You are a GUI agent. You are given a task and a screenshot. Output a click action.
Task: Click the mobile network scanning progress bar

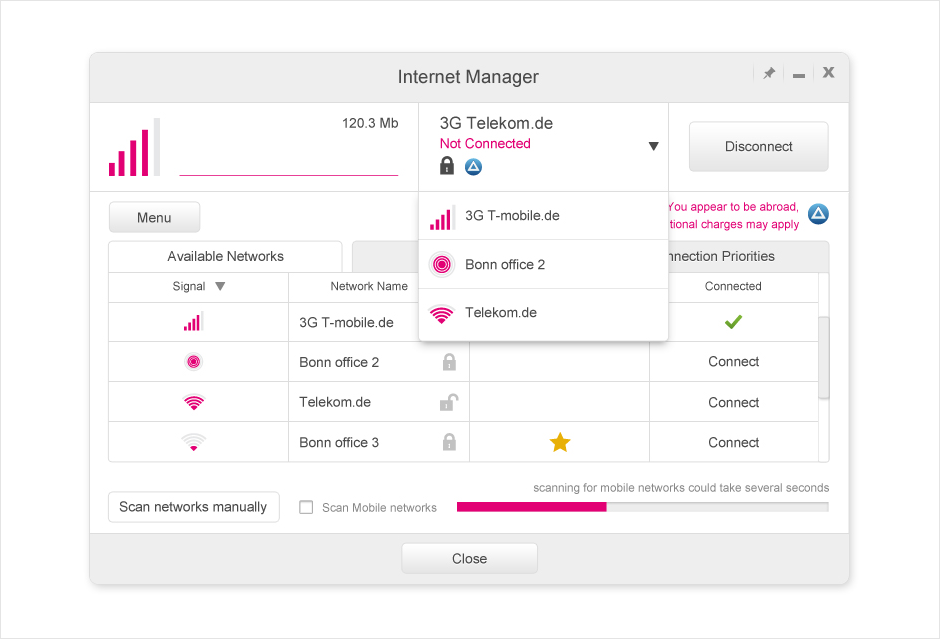click(x=643, y=507)
